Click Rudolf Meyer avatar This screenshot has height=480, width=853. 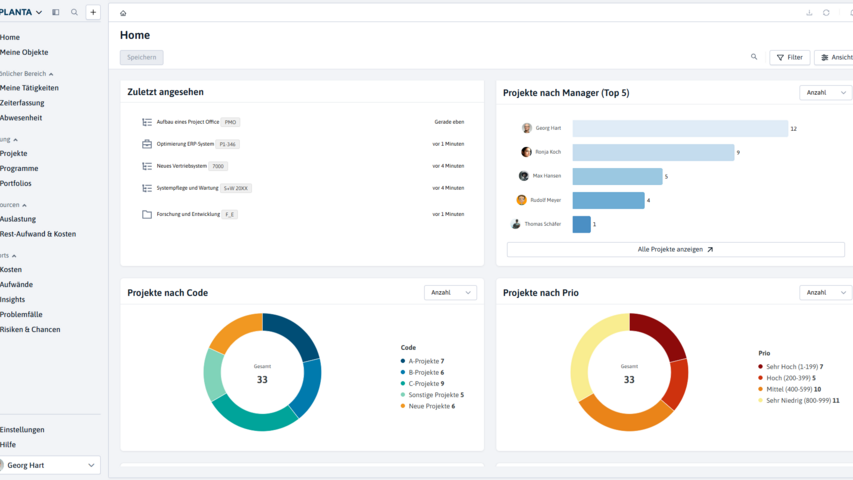[x=521, y=200]
